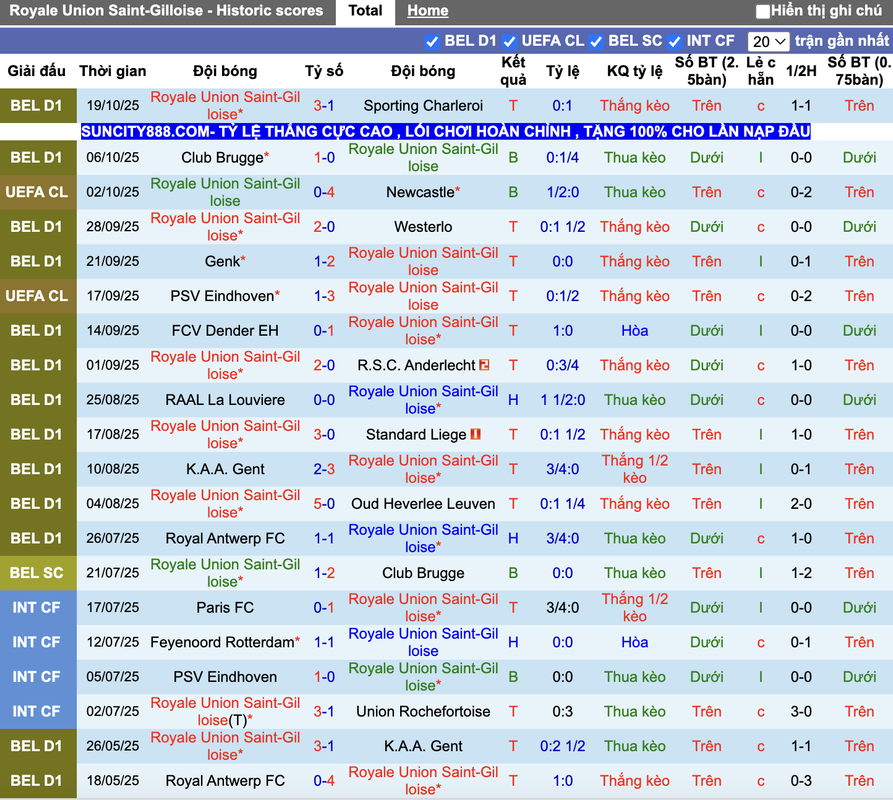Click Union Rochefortoise team name
Viewport: 893px width, 800px height.
(423, 712)
